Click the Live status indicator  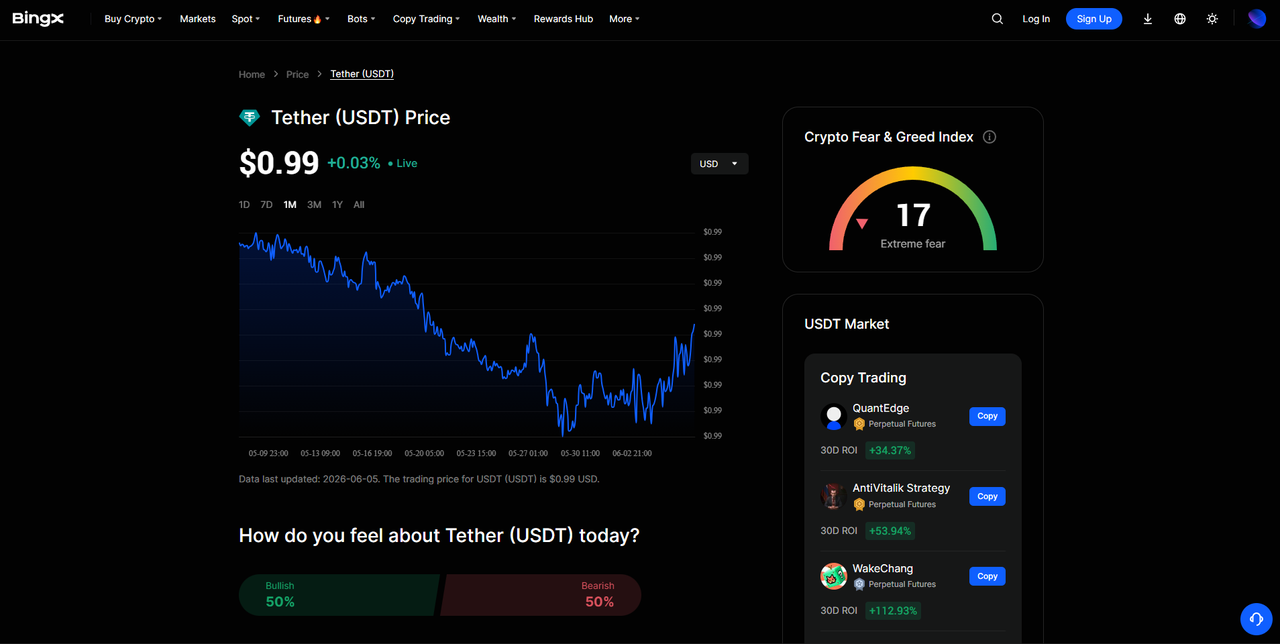coord(403,163)
